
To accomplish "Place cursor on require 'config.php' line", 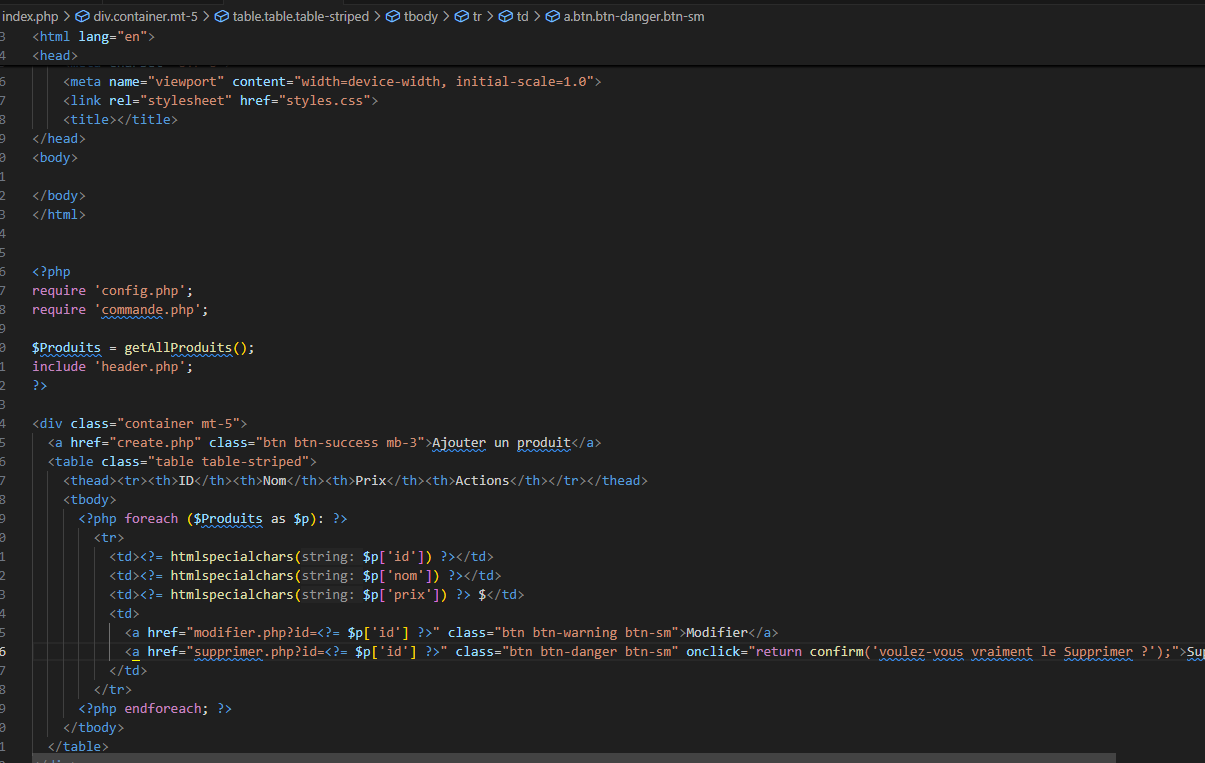I will click(112, 291).
